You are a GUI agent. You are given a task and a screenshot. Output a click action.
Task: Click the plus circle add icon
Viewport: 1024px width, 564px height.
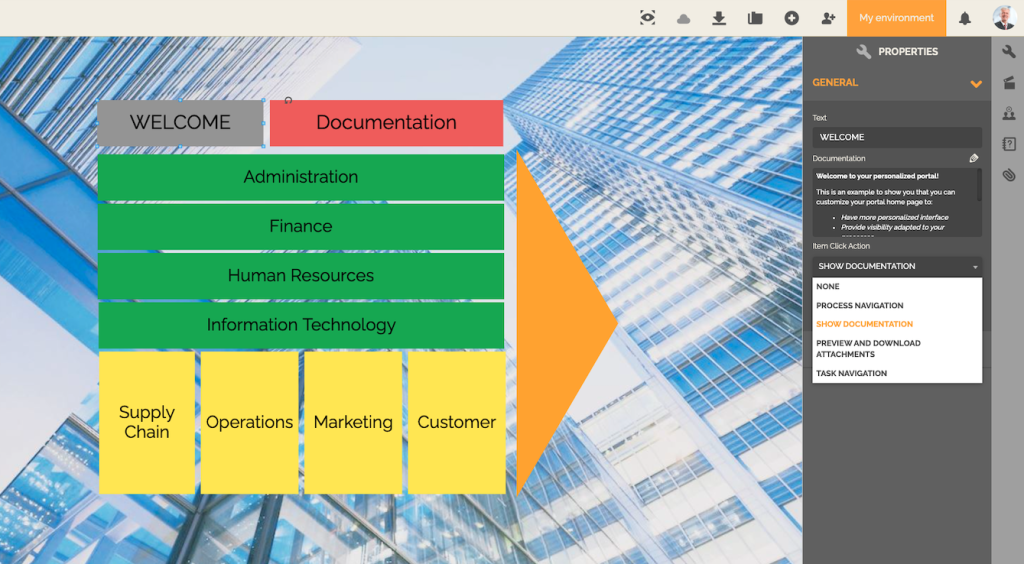click(x=791, y=18)
